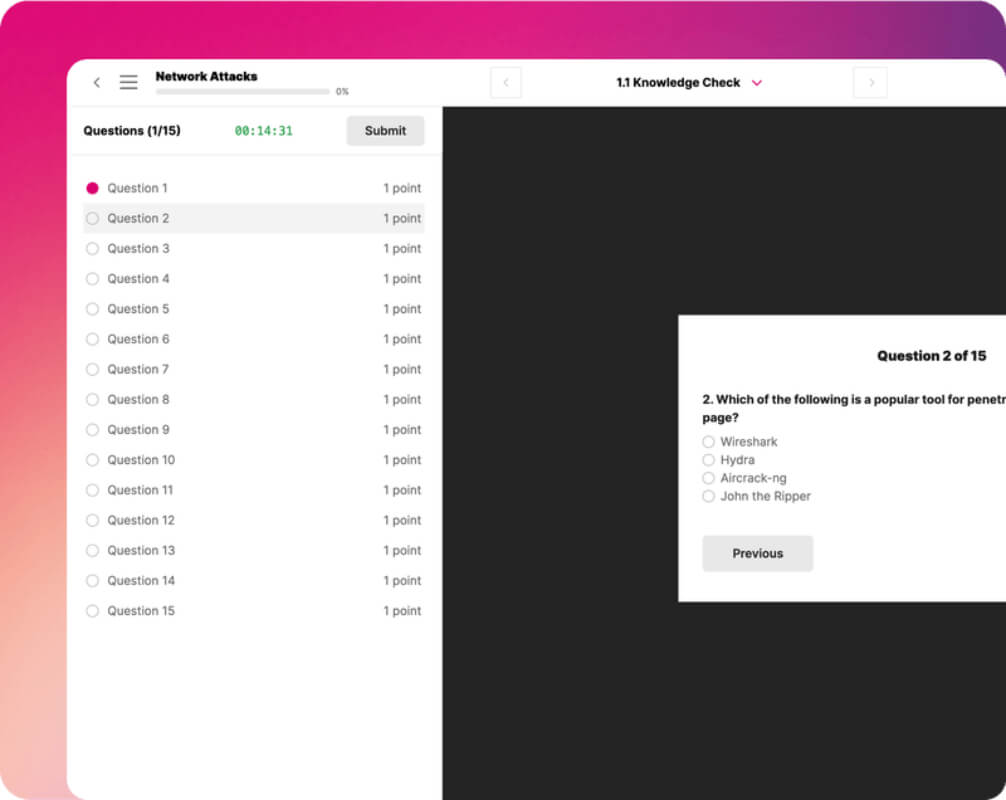The image size is (1006, 800).
Task: Jump to Question 2 in list
Action: [253, 218]
